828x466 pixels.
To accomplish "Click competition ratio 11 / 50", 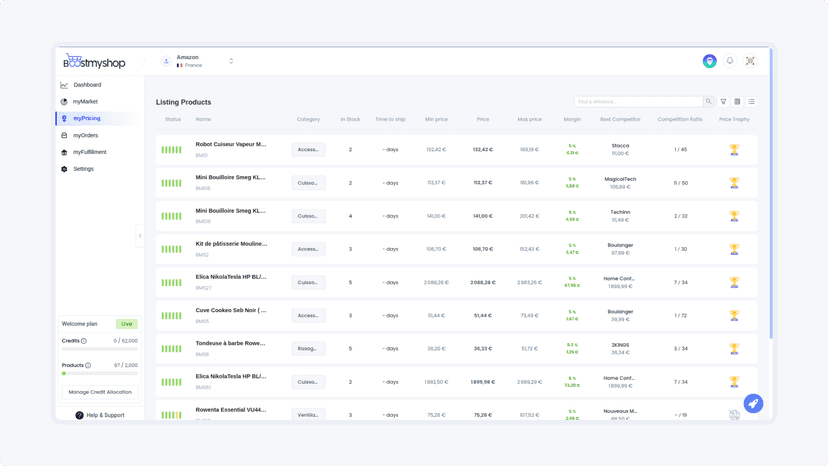I will tap(681, 183).
